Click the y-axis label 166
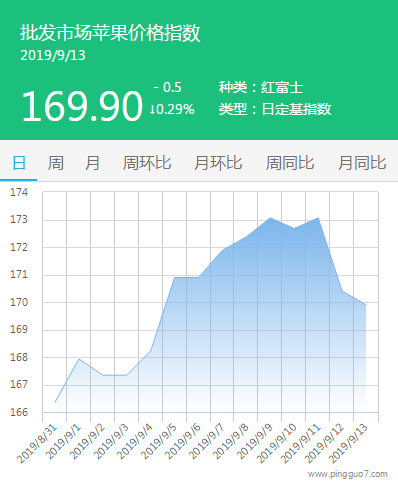The height and width of the screenshot is (483, 398). [19, 412]
